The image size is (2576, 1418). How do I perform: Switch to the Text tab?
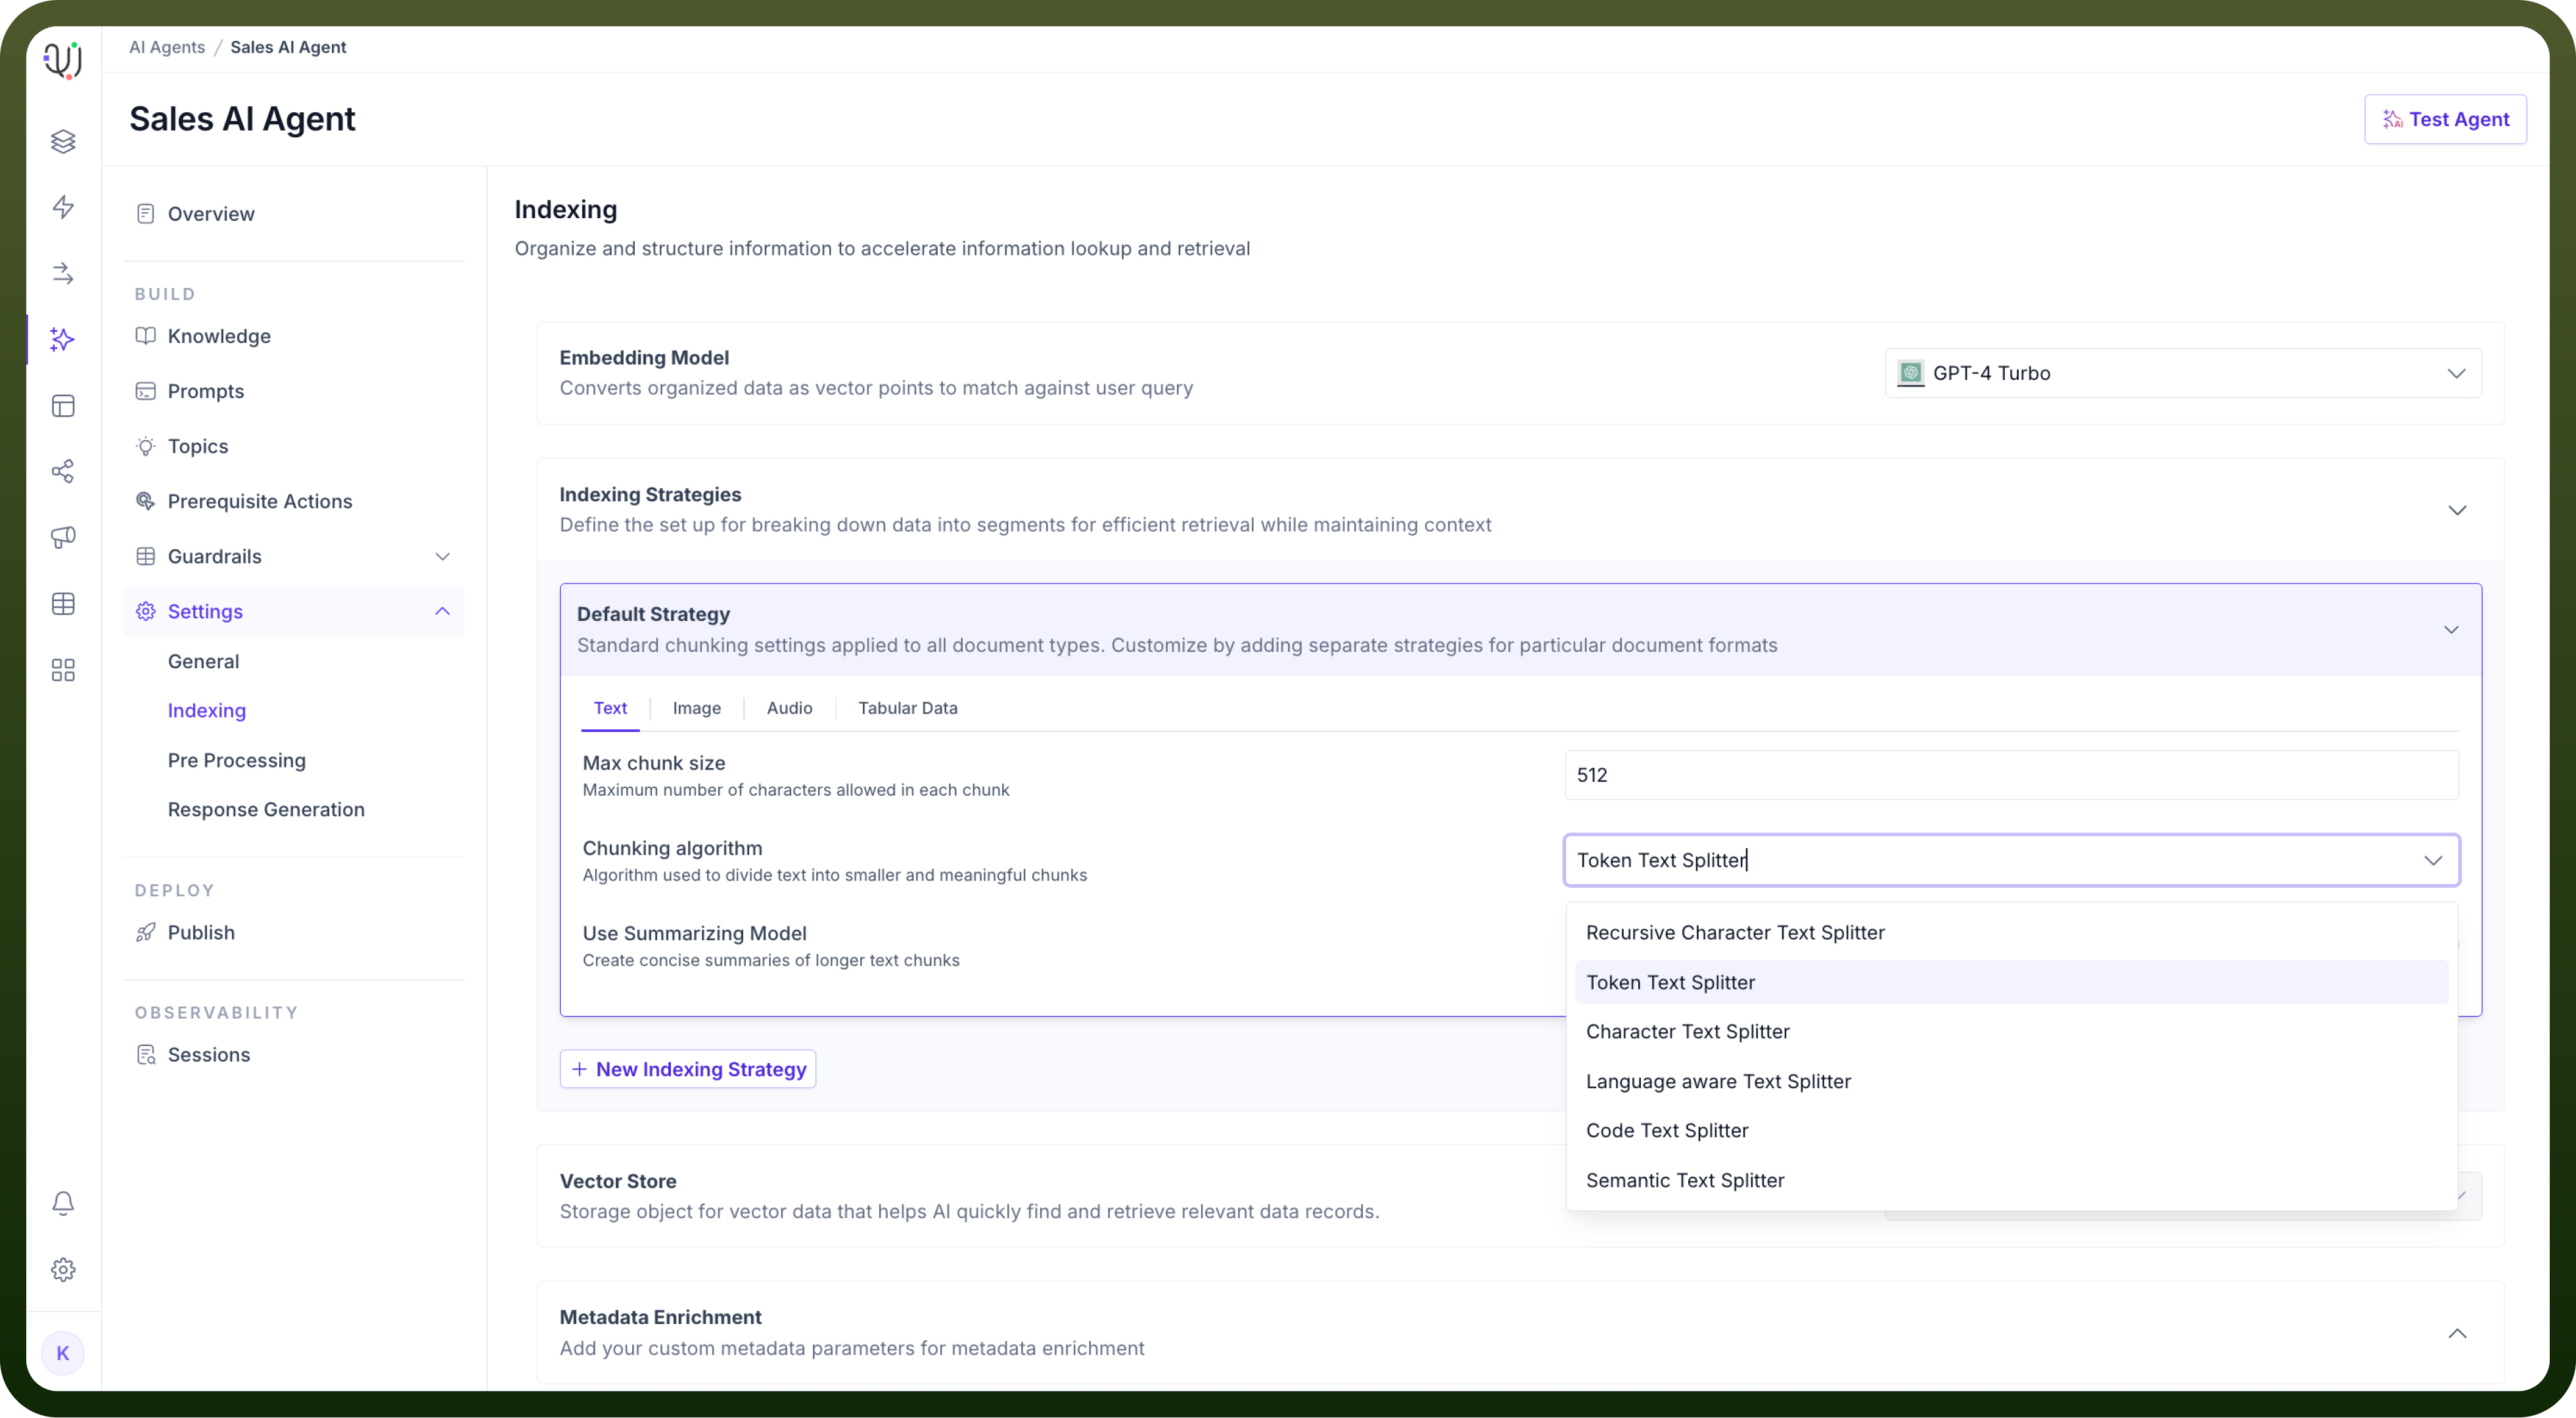610,708
